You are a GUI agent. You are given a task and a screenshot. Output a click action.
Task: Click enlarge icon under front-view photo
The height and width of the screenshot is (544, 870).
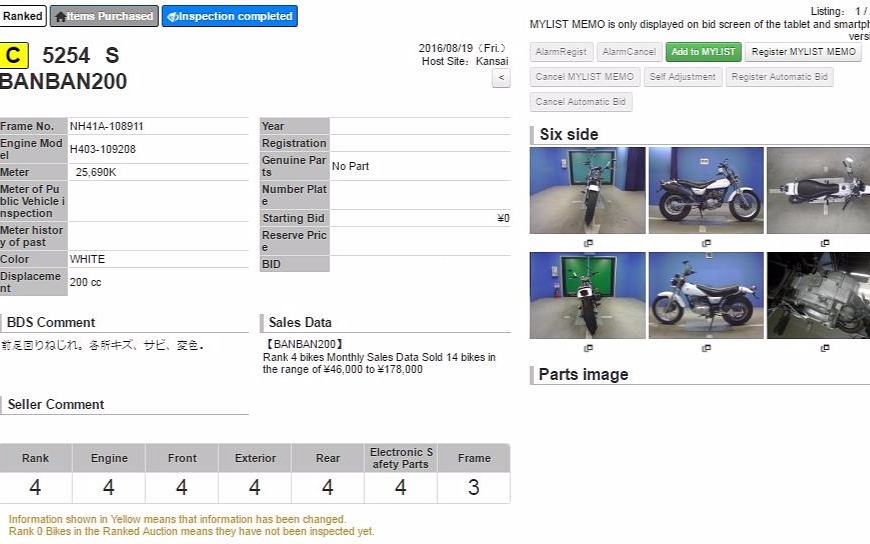click(x=588, y=243)
